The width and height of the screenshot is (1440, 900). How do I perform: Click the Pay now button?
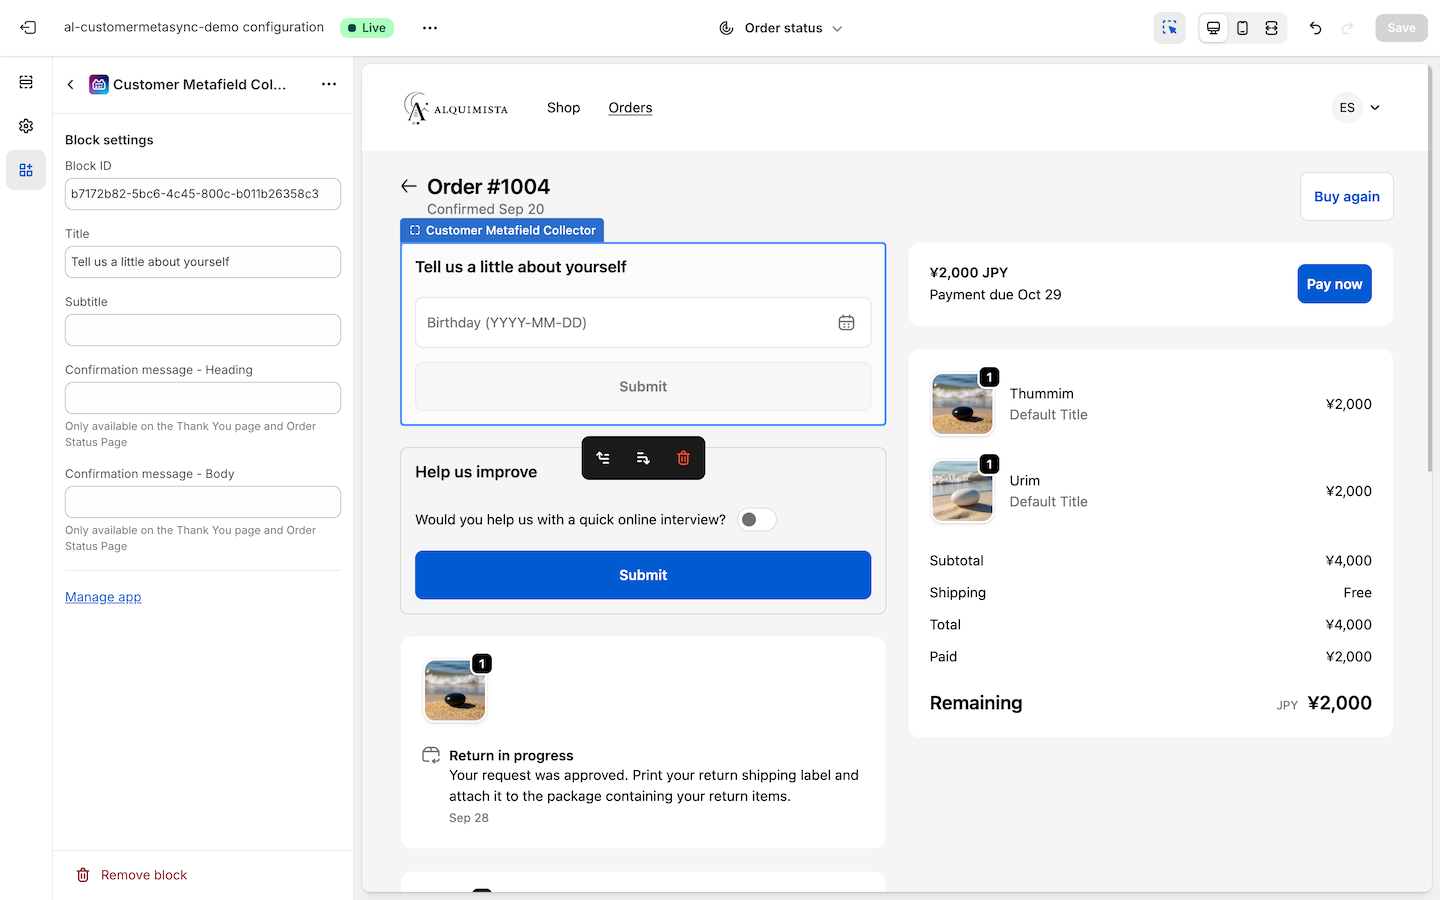pos(1334,284)
